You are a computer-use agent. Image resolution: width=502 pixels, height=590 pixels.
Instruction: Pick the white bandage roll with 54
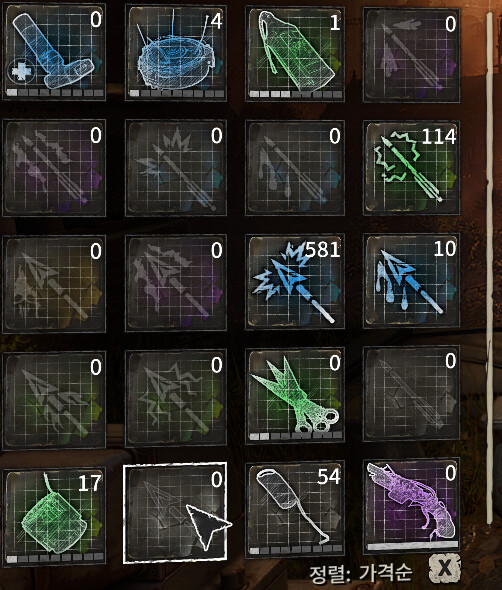pos(295,510)
